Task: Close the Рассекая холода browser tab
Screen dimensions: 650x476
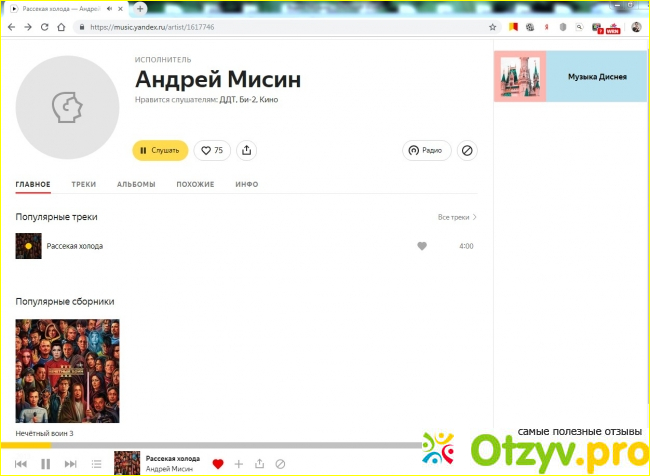Action: [x=120, y=8]
